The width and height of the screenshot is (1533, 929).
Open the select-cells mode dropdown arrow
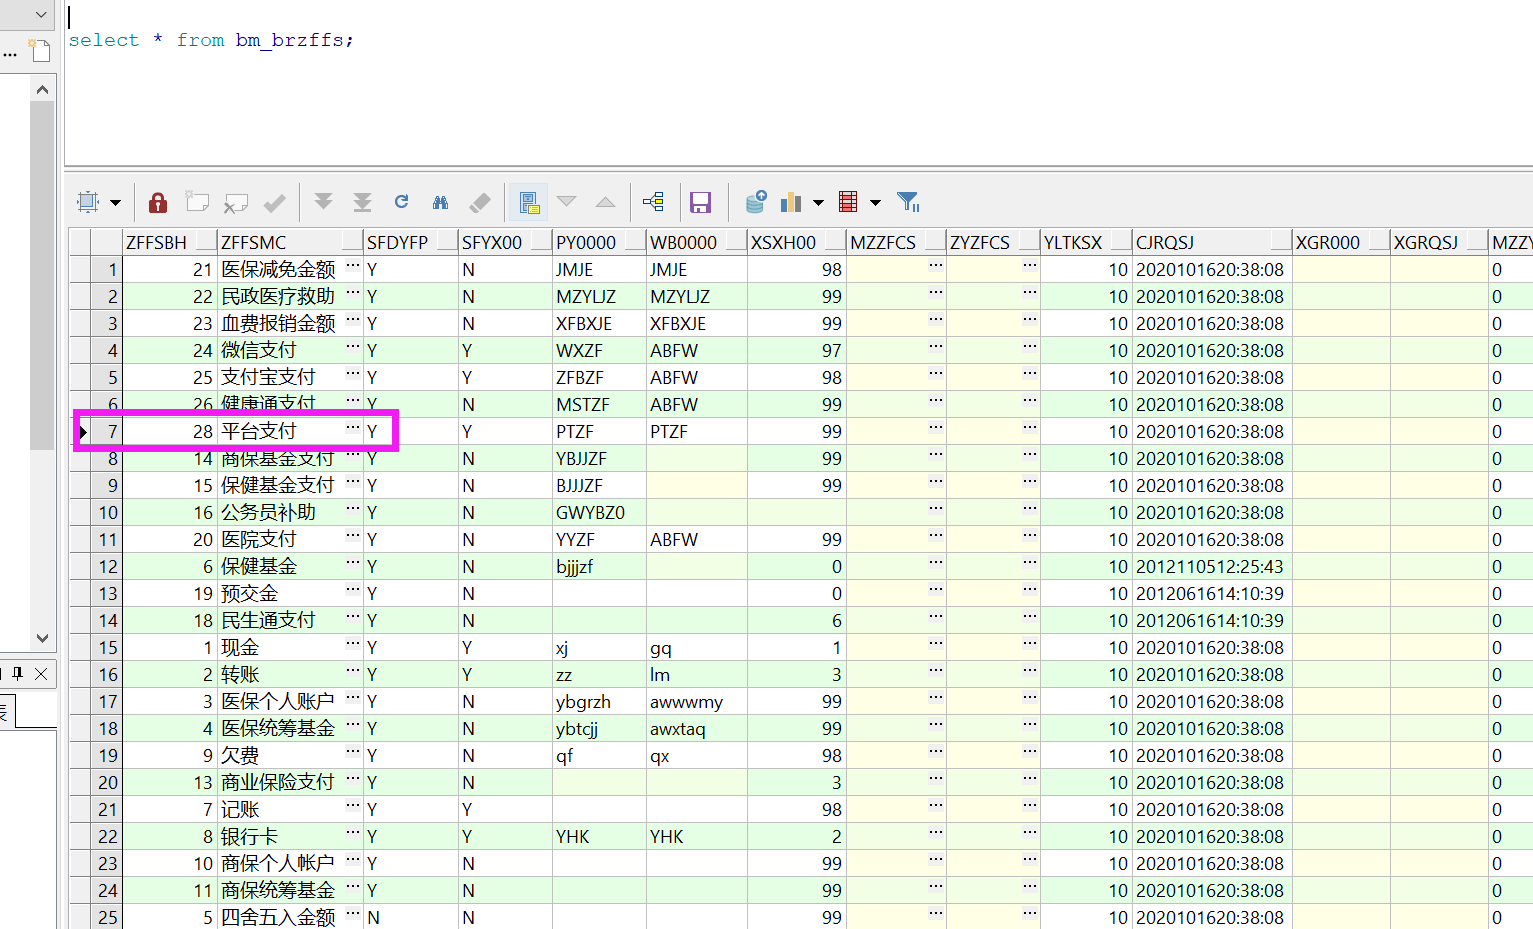click(x=116, y=203)
